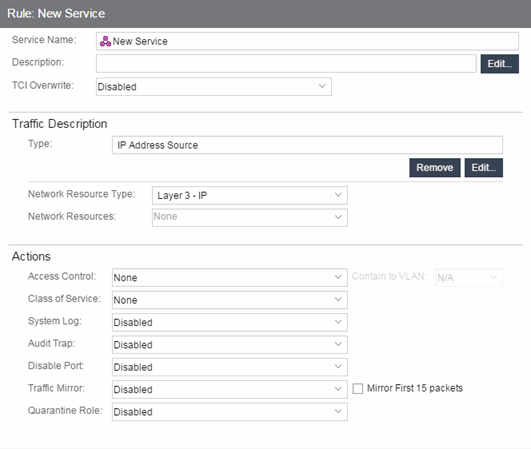Image resolution: width=531 pixels, height=449 pixels.
Task: Enable Mirror First 15 packets checkbox
Action: coord(358,388)
